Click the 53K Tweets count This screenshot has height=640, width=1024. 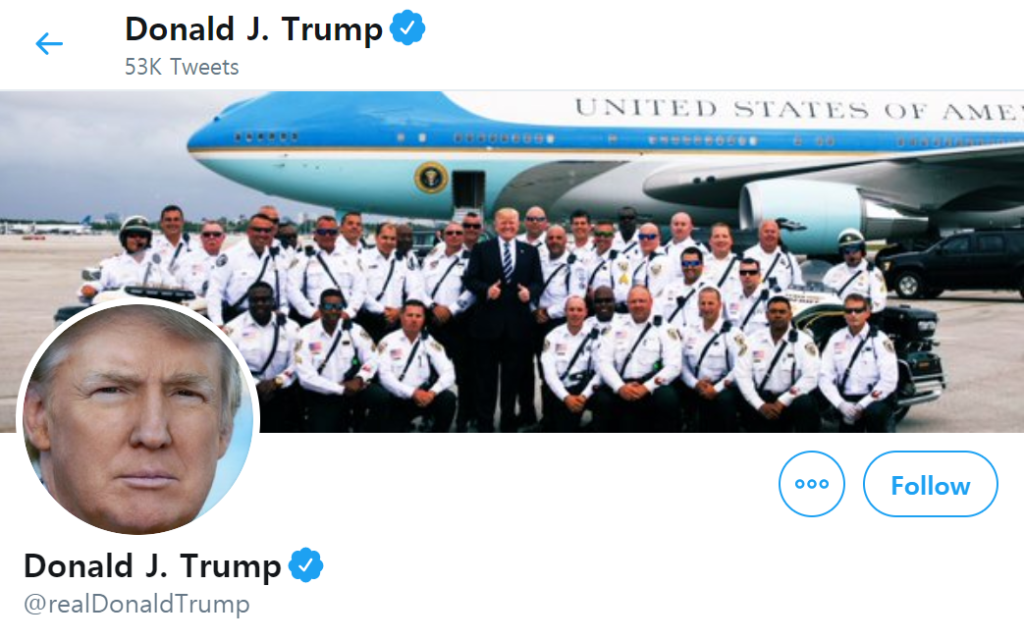pos(182,67)
